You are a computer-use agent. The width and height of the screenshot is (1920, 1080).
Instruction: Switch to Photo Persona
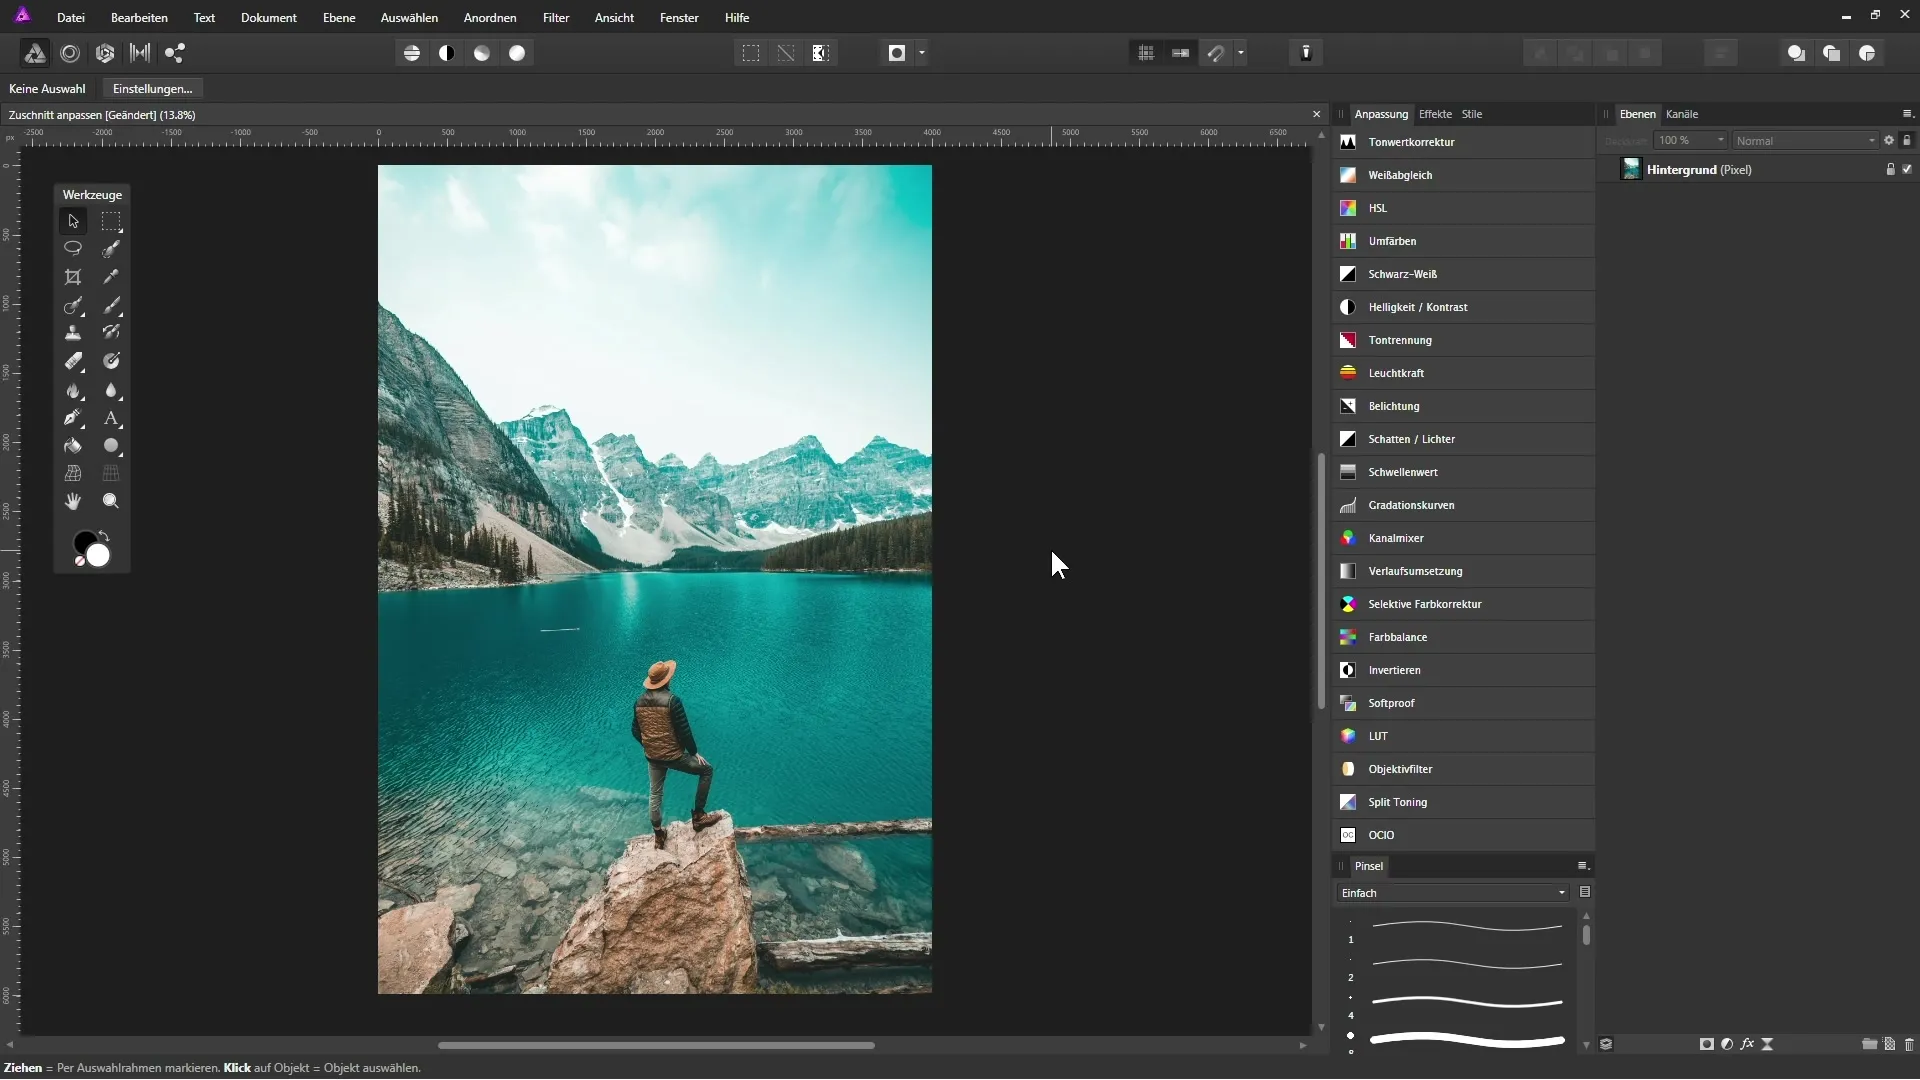pos(35,53)
